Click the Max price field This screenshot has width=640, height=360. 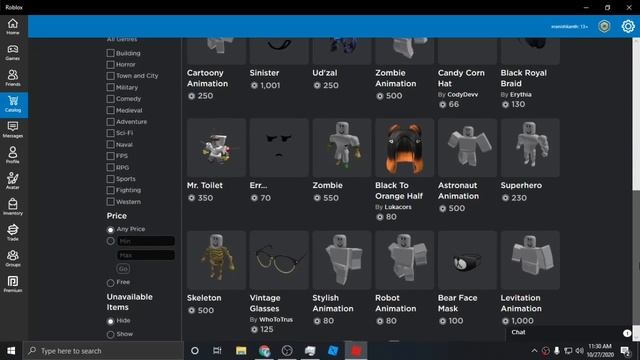146,255
